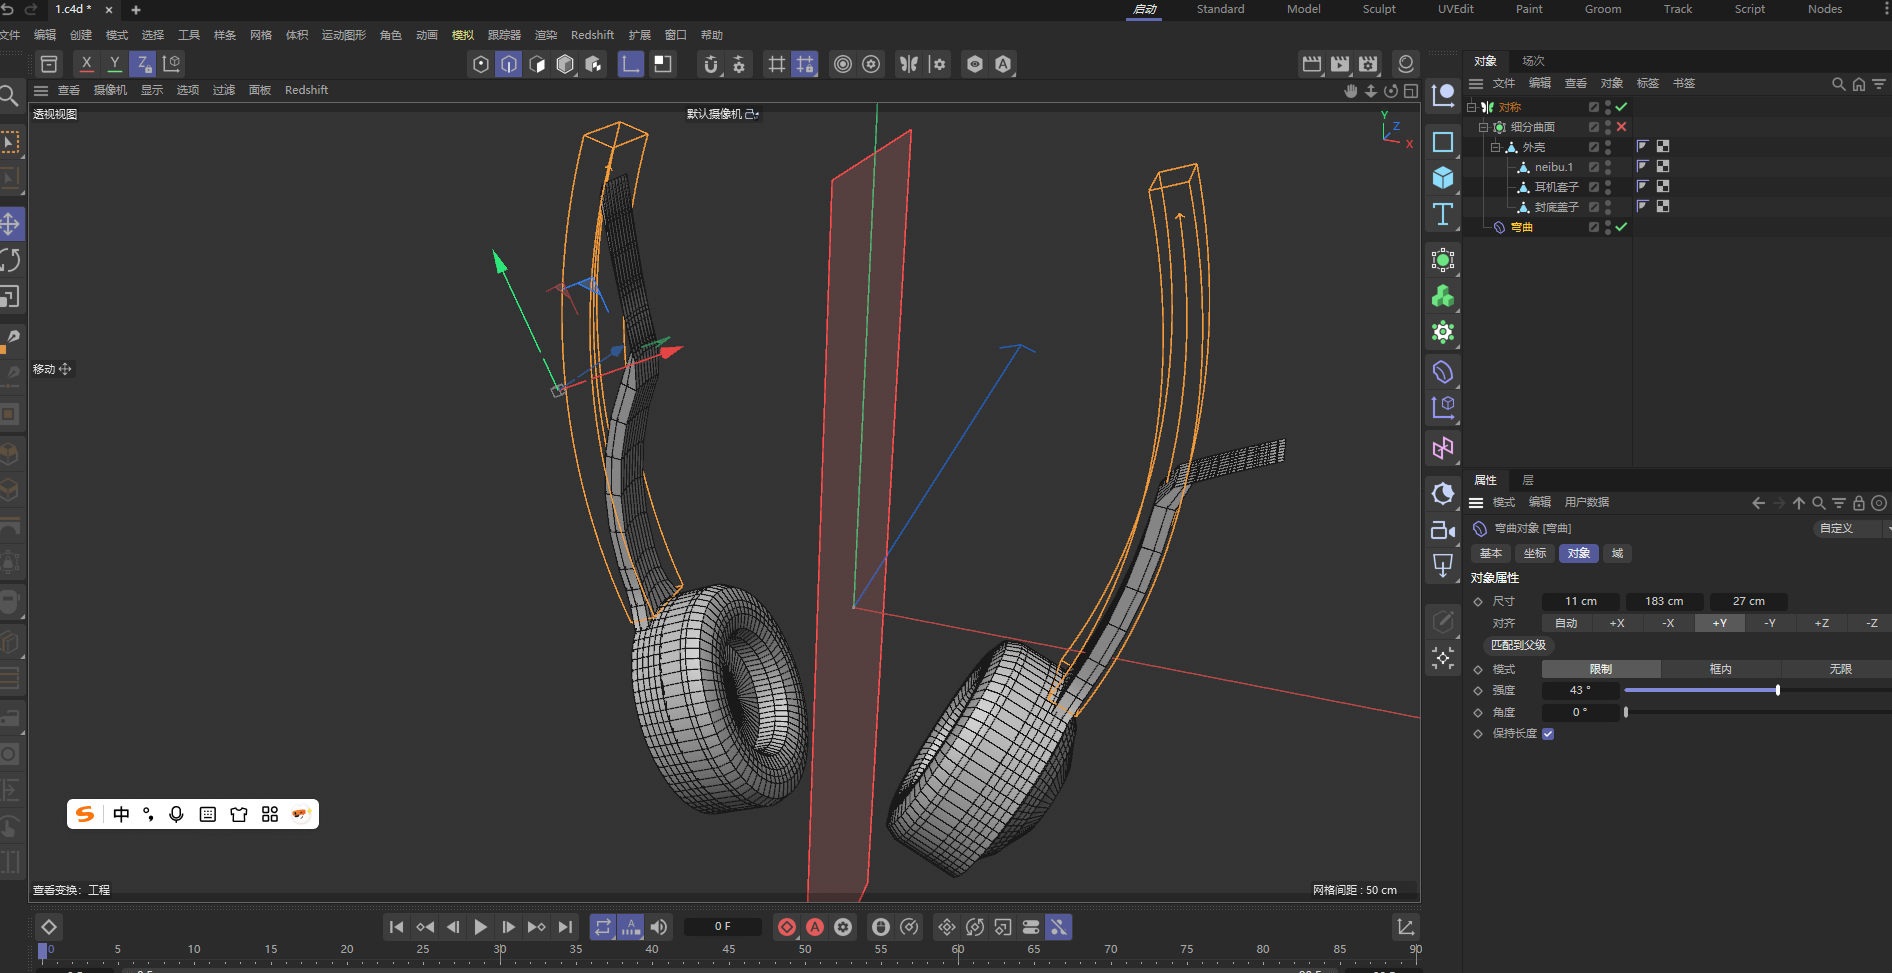Click the 匹配到父级 button
The height and width of the screenshot is (973, 1892).
pos(1518,645)
